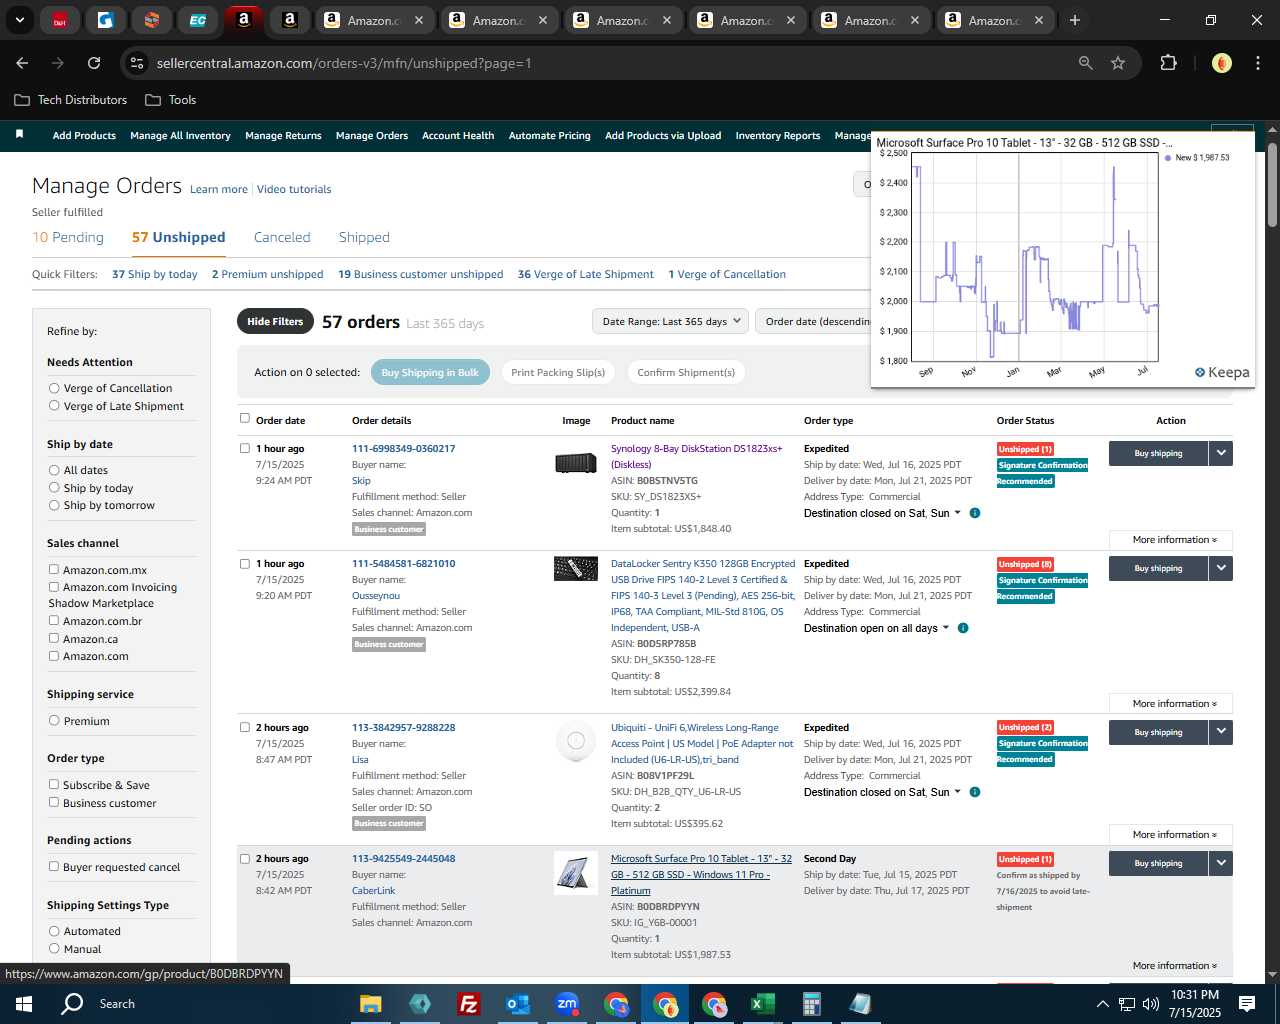Expand More information for Synology order
1280x1024 pixels.
1171,540
